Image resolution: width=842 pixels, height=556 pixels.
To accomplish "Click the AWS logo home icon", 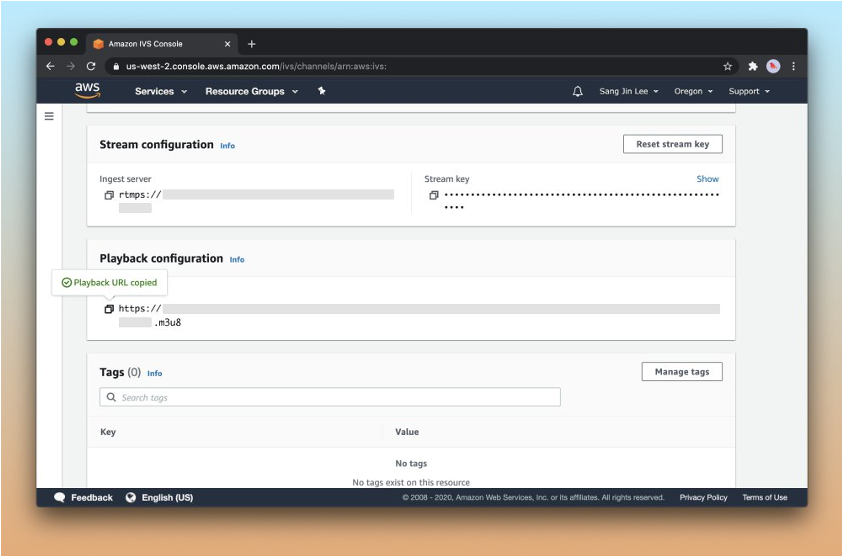I will click(88, 91).
